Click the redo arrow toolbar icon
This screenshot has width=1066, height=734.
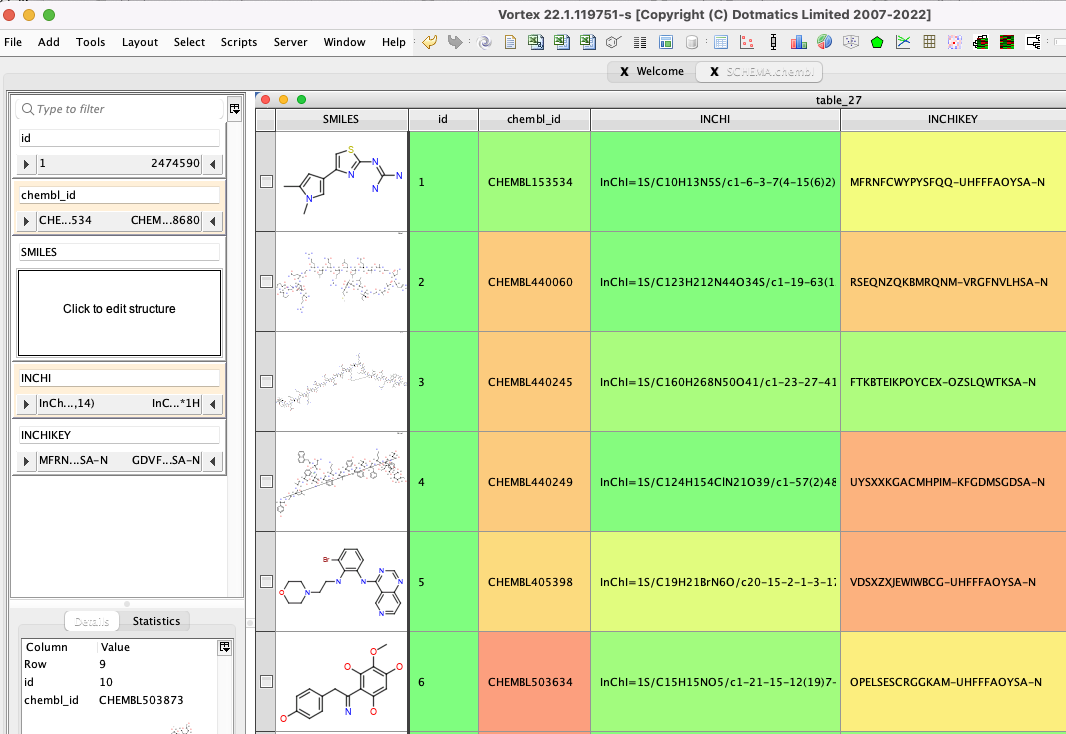click(455, 42)
